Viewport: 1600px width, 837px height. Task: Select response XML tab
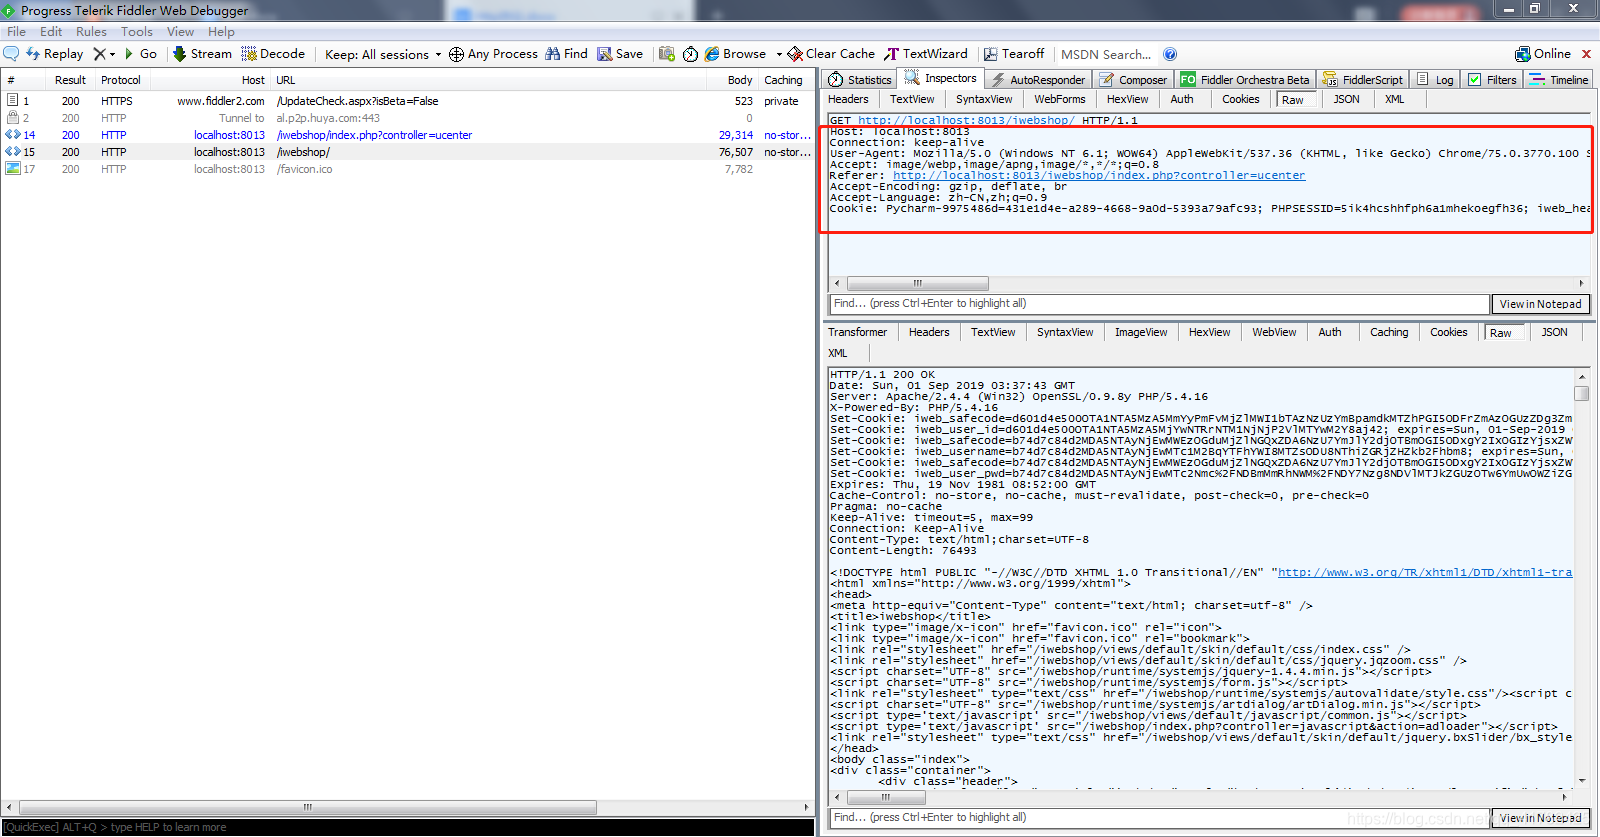838,353
